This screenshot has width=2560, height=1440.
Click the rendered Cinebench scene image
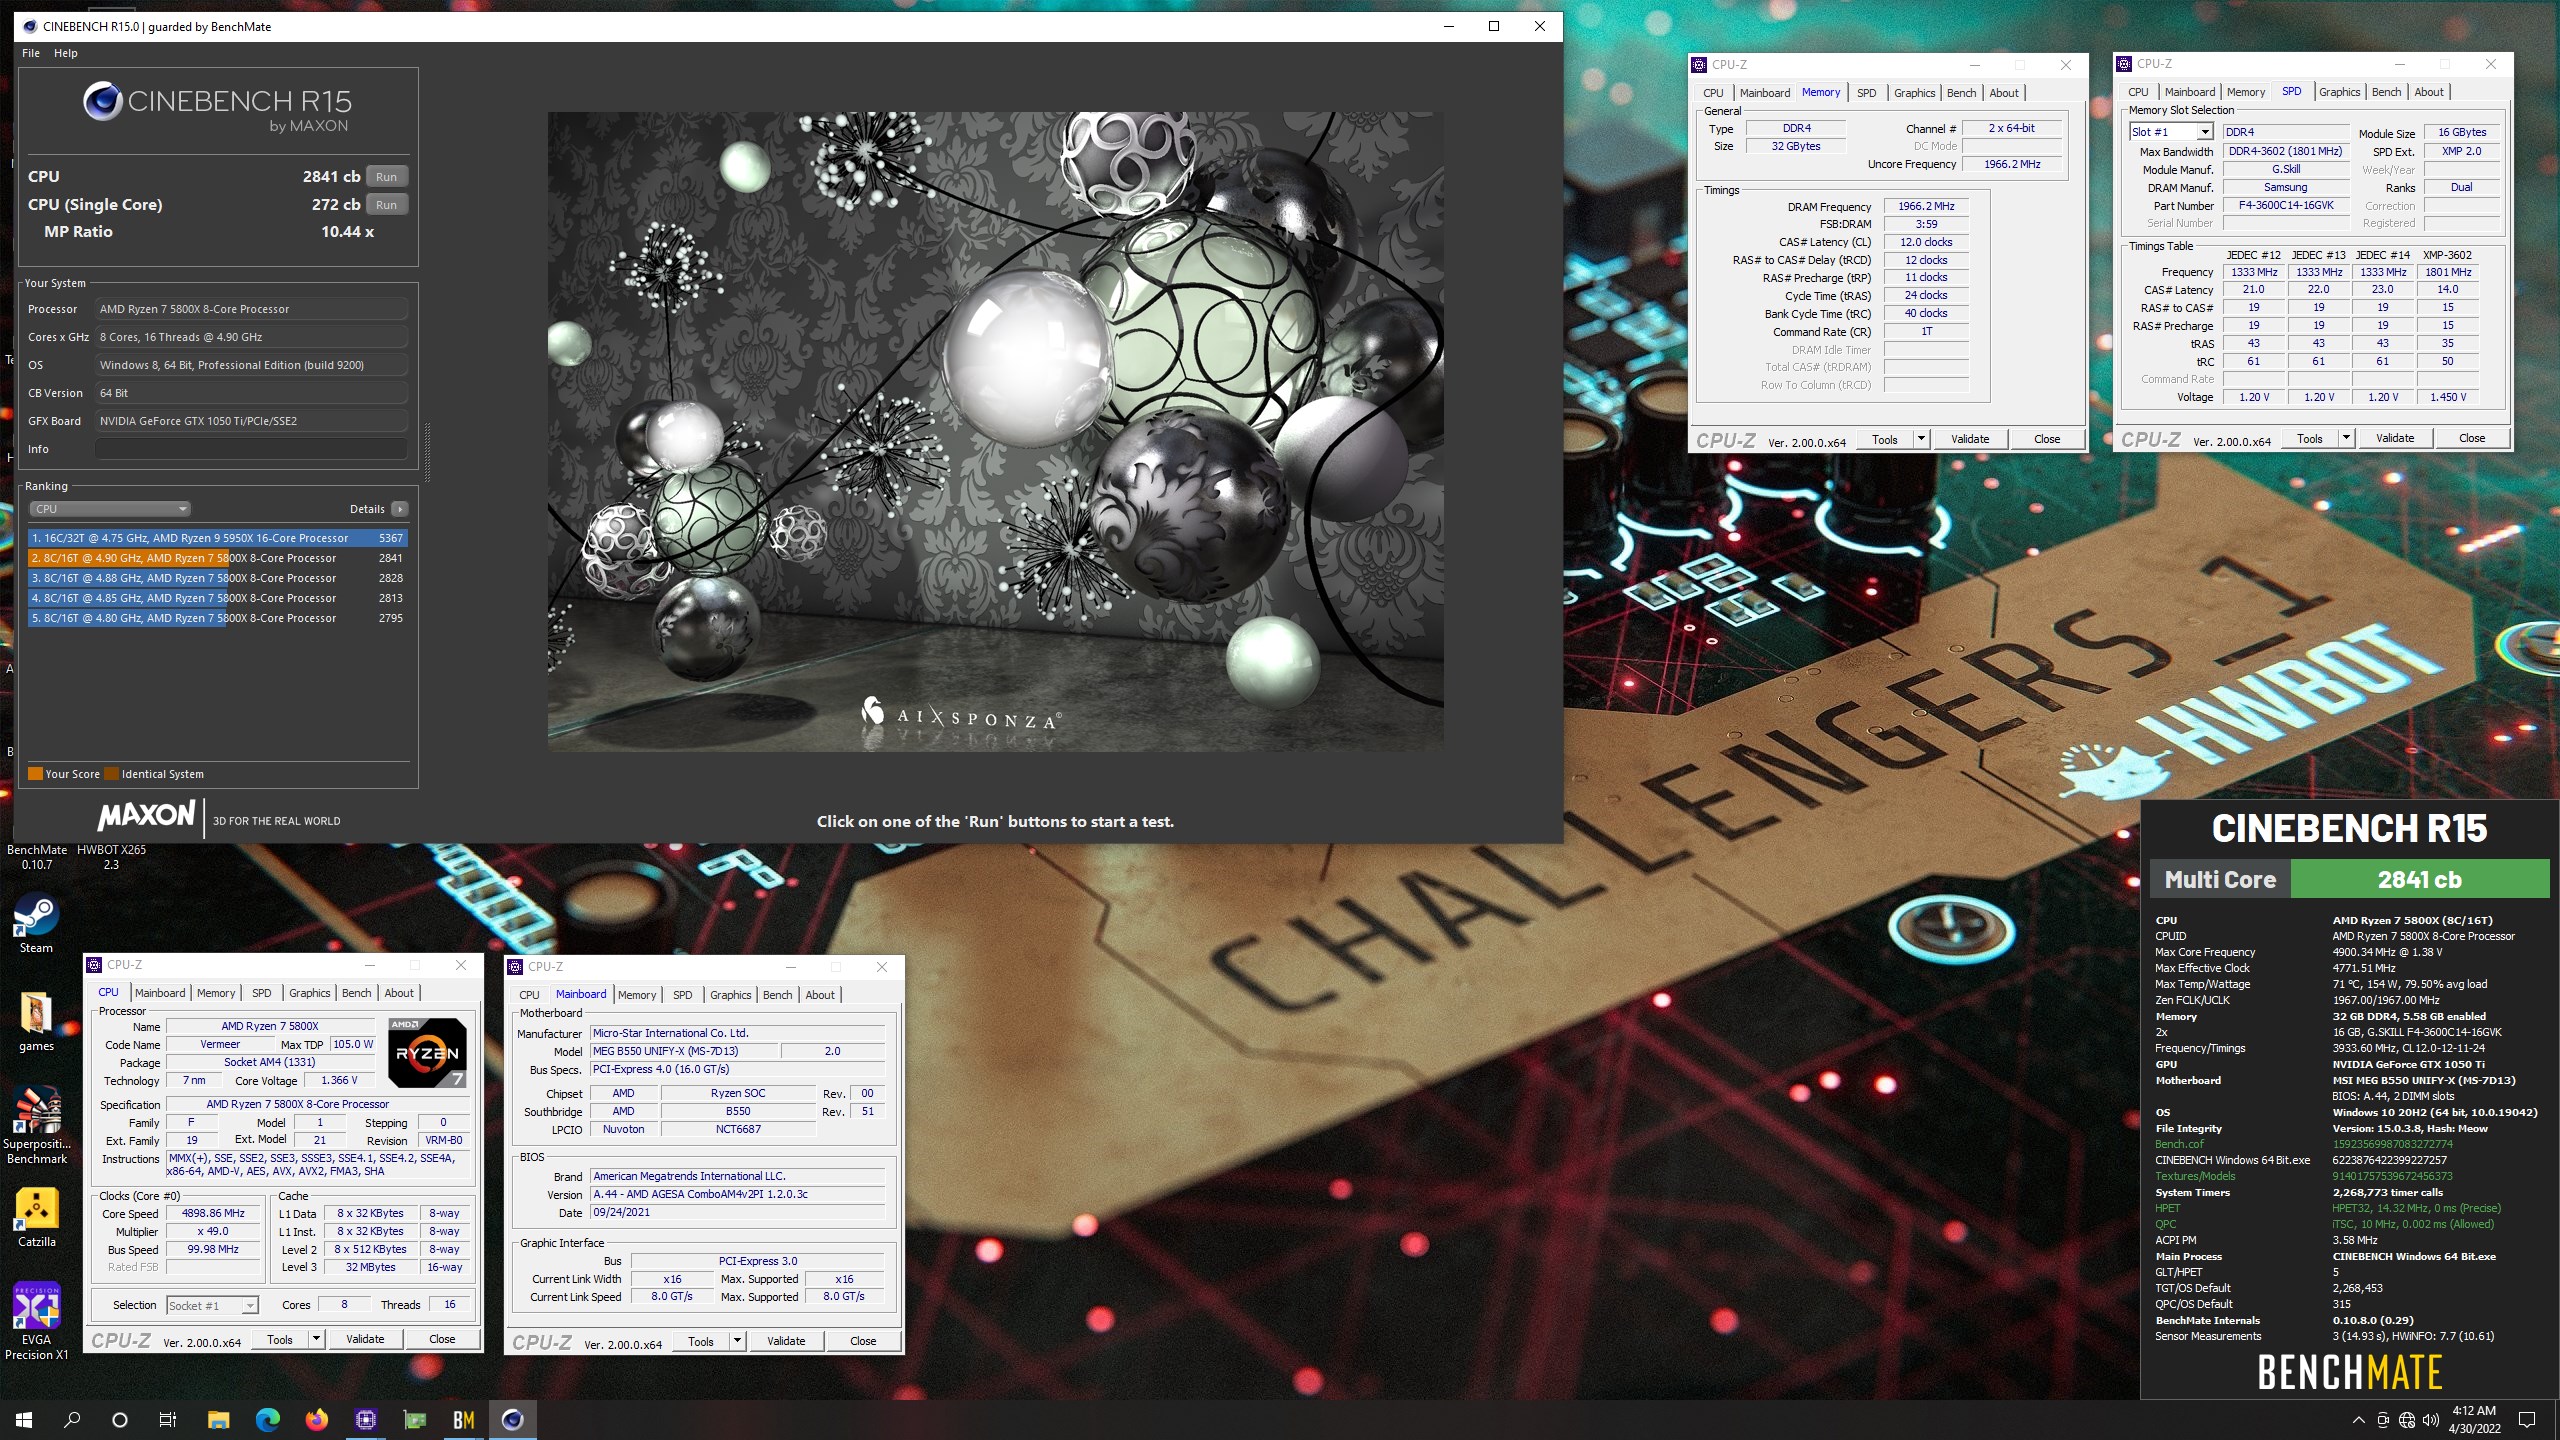[995, 431]
